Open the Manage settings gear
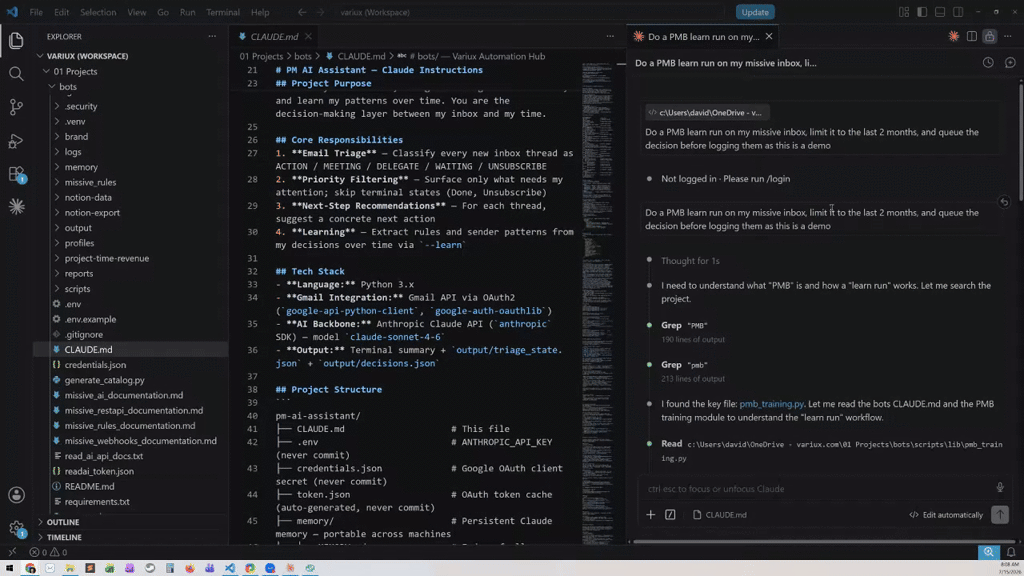The image size is (1024, 576). (x=16, y=528)
